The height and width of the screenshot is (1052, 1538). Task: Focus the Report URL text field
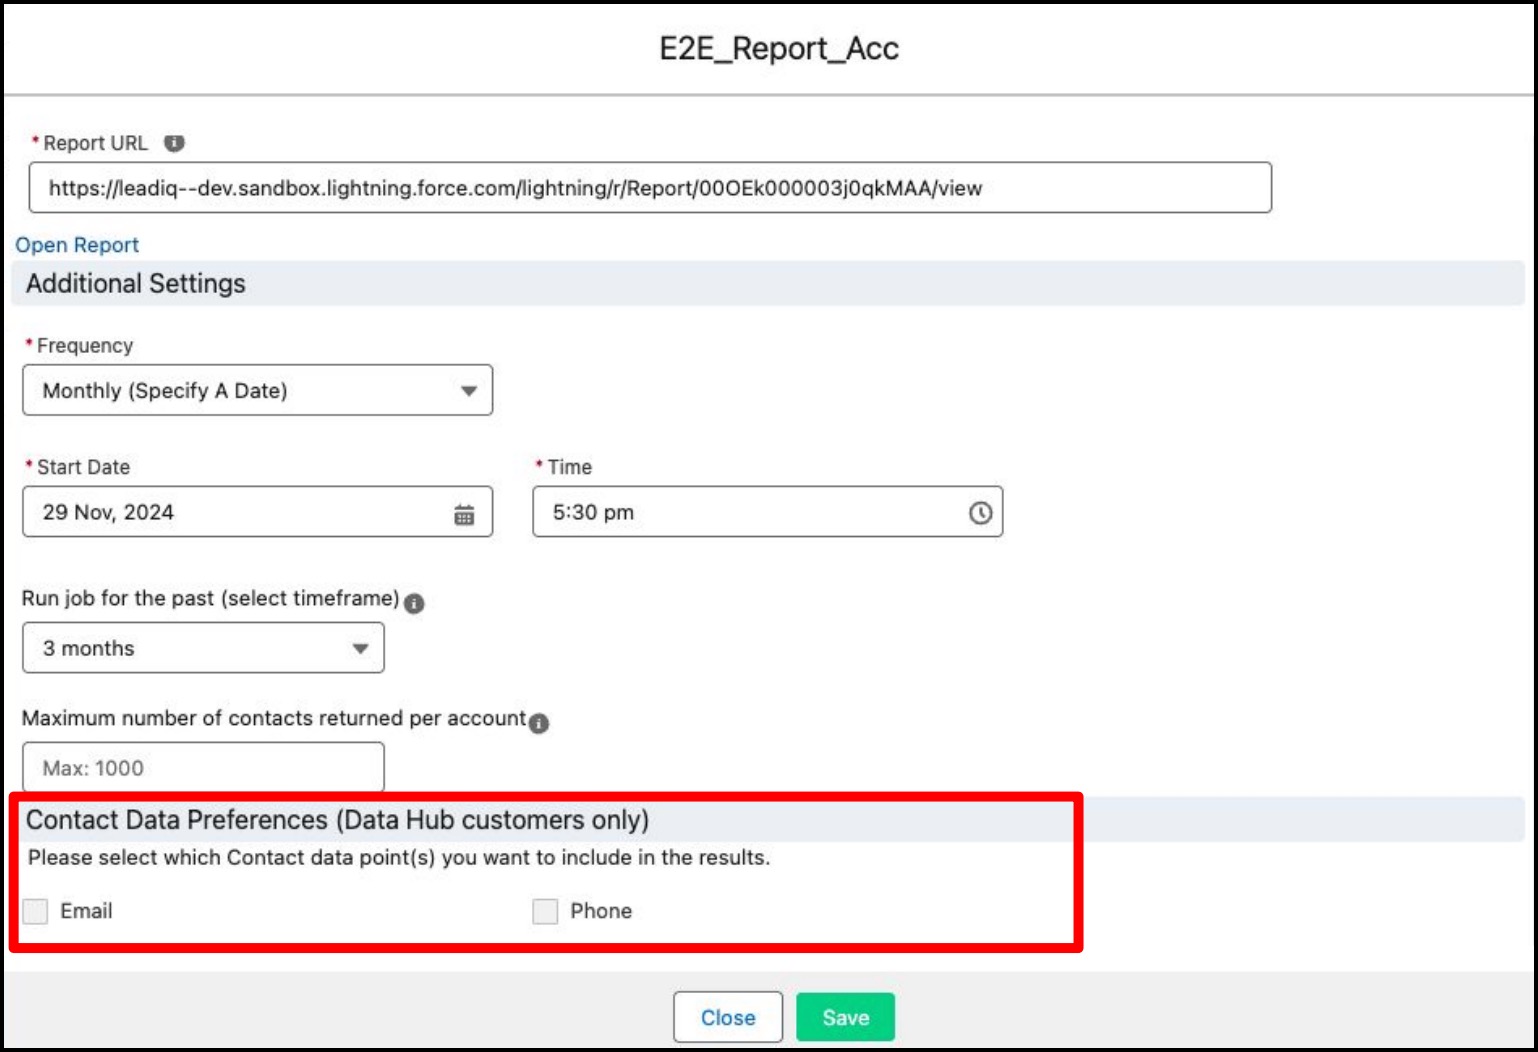coord(650,188)
